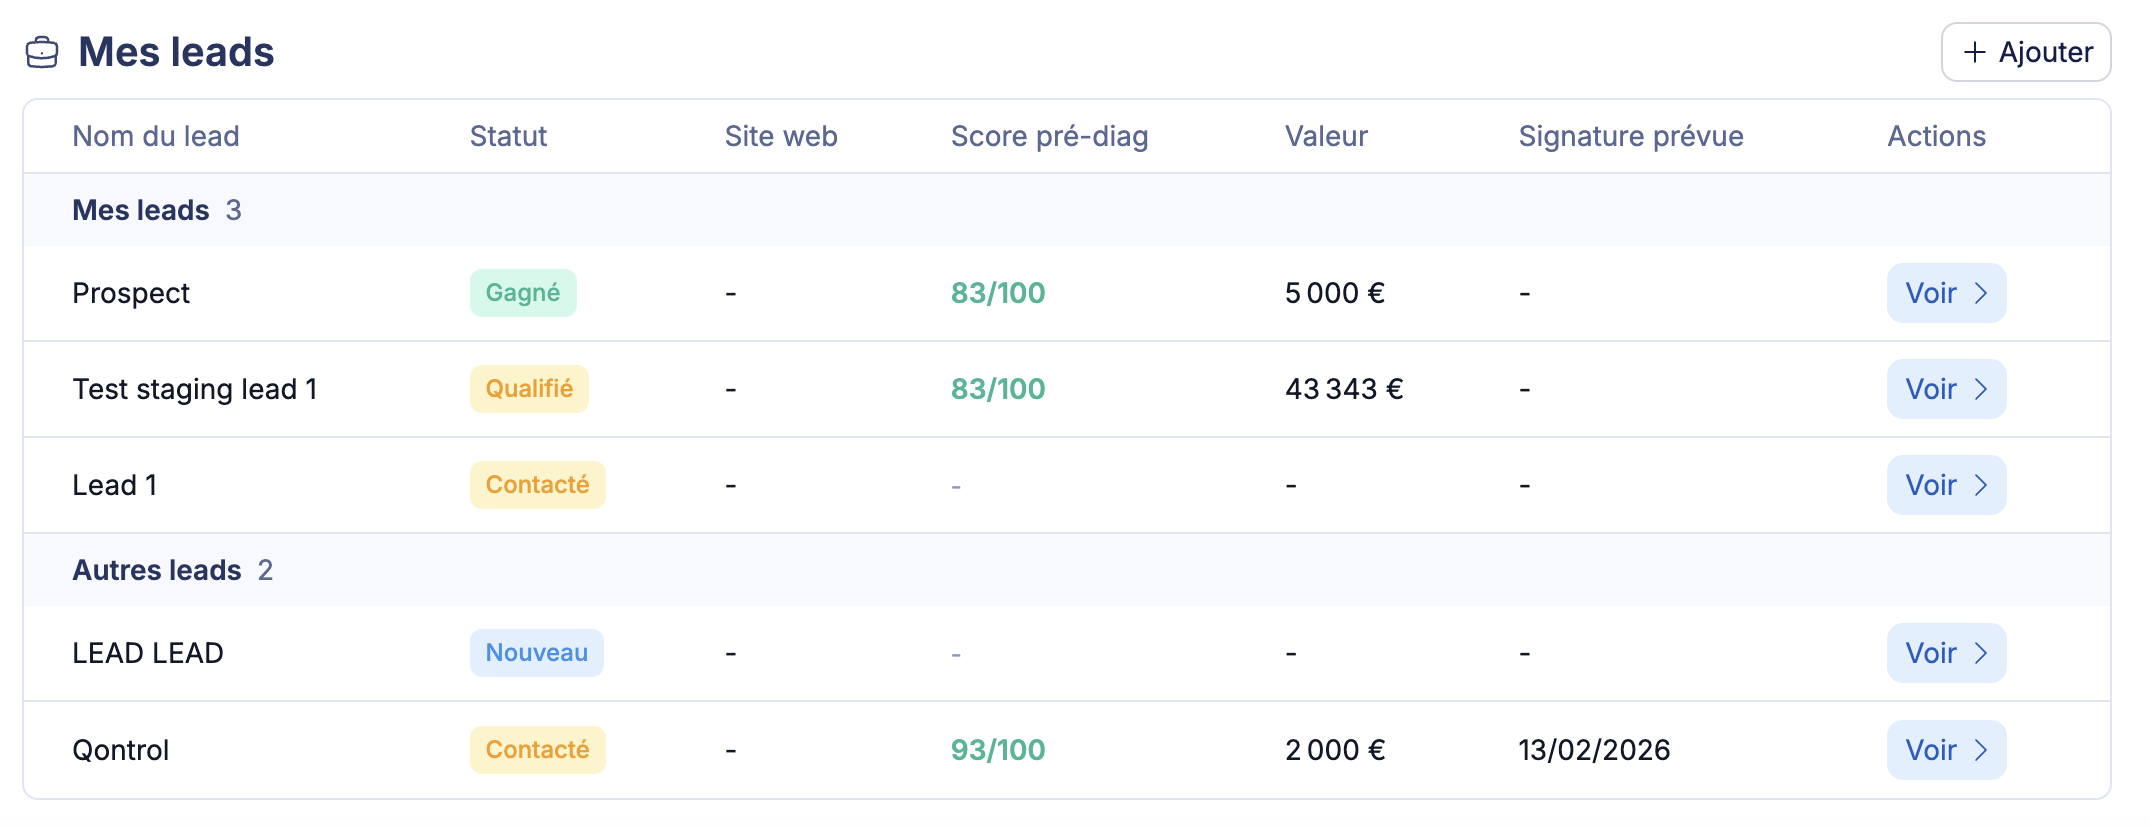Open the Prospect lead with Voir
2150x828 pixels.
point(1945,293)
